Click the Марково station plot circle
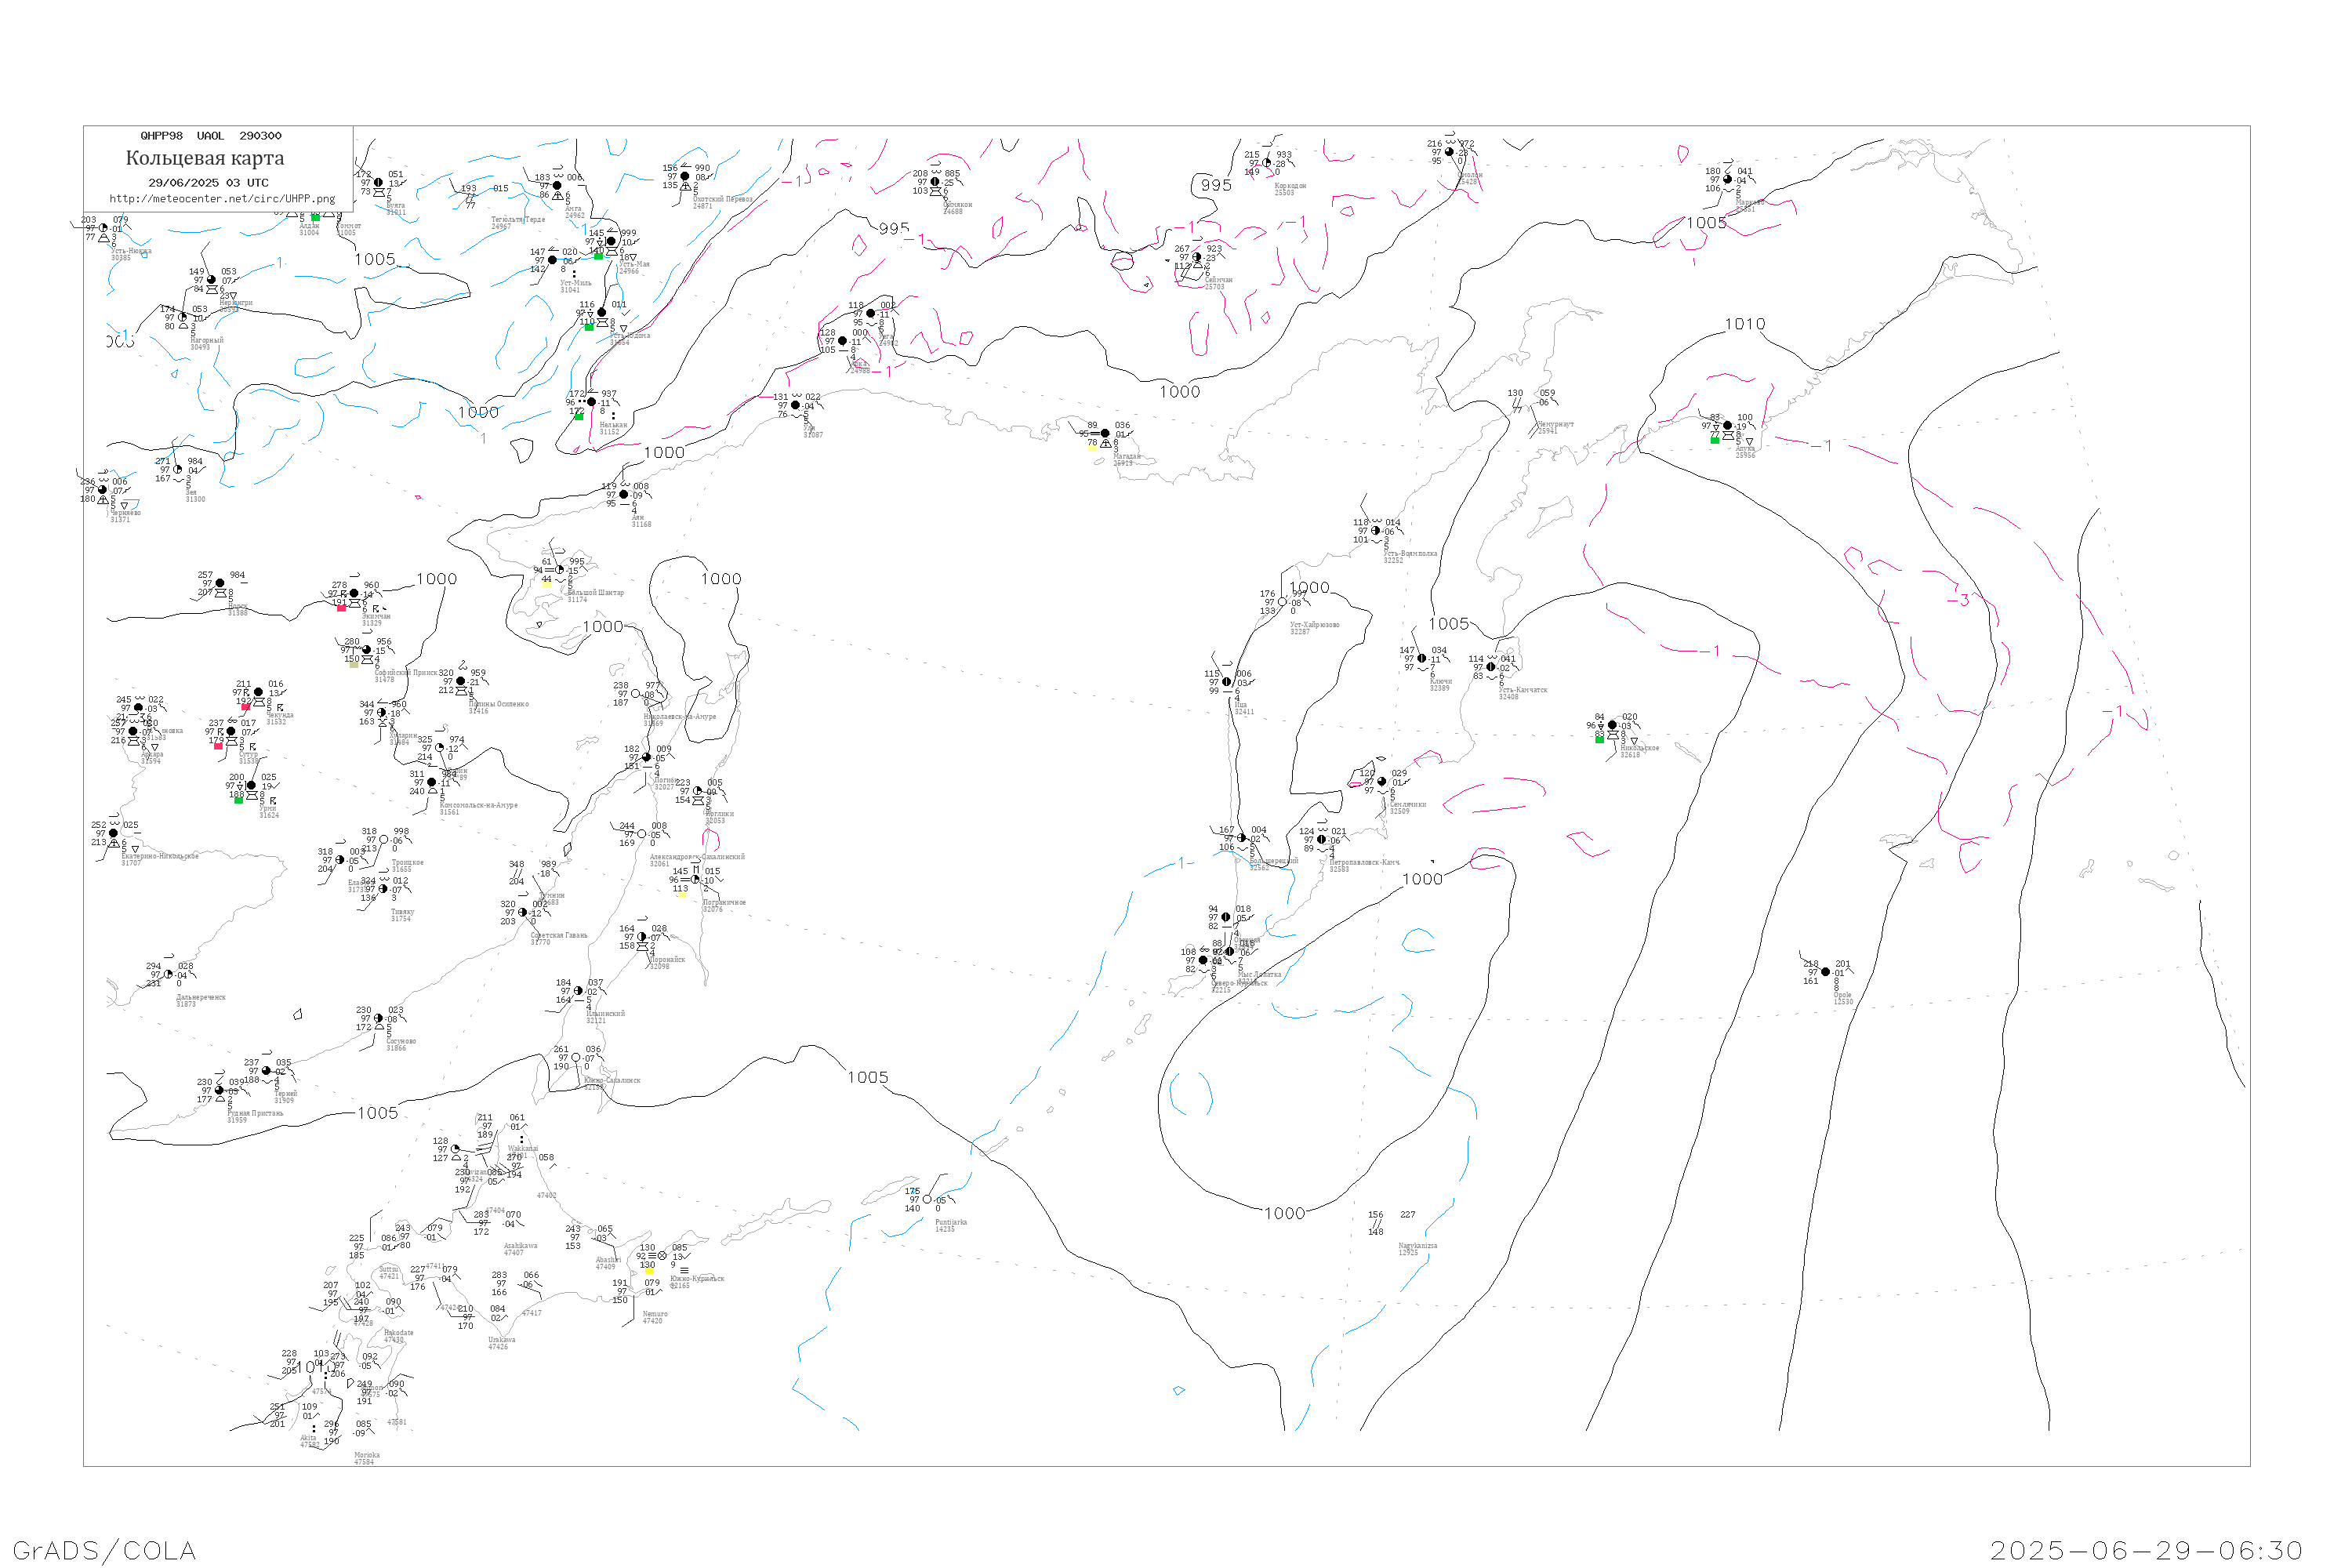The height and width of the screenshot is (1568, 2352). (x=1727, y=180)
